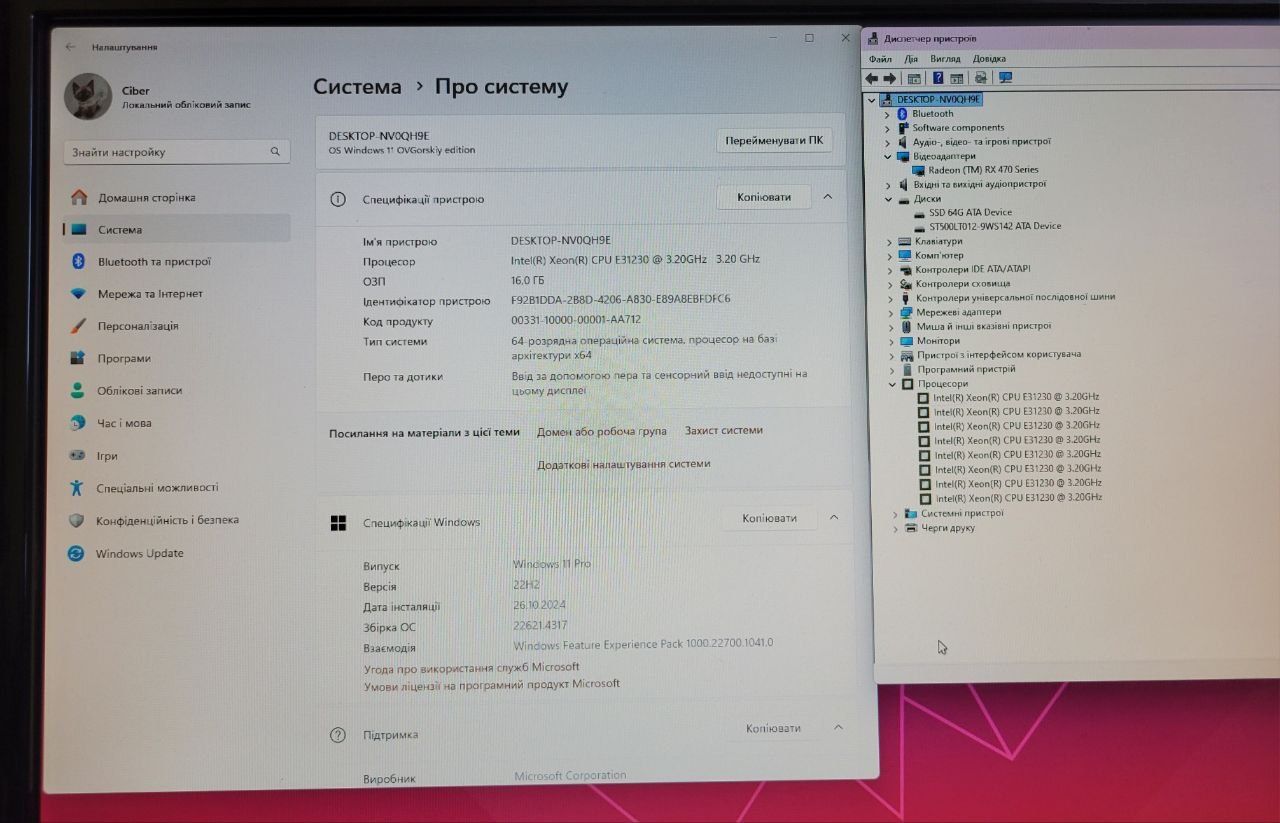This screenshot has width=1280, height=823.
Task: Open the Довідка menu in Device Manager
Action: click(x=990, y=59)
